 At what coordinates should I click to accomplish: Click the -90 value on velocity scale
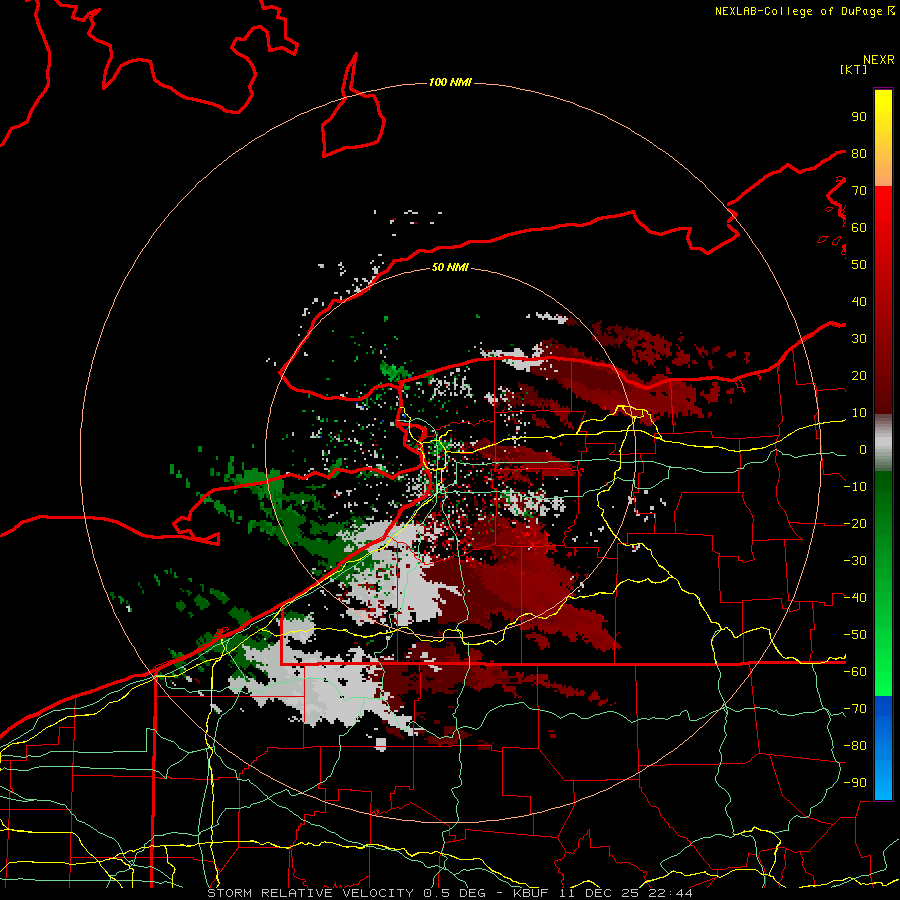(x=855, y=783)
